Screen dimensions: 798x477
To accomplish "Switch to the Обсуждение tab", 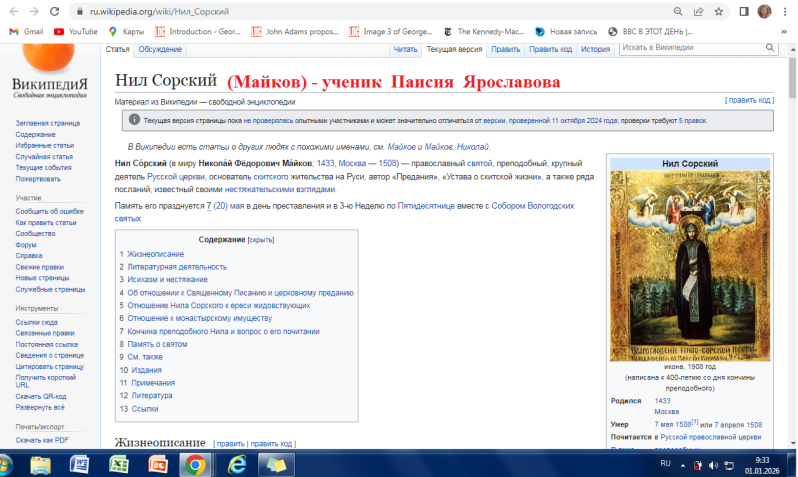I will click(160, 49).
